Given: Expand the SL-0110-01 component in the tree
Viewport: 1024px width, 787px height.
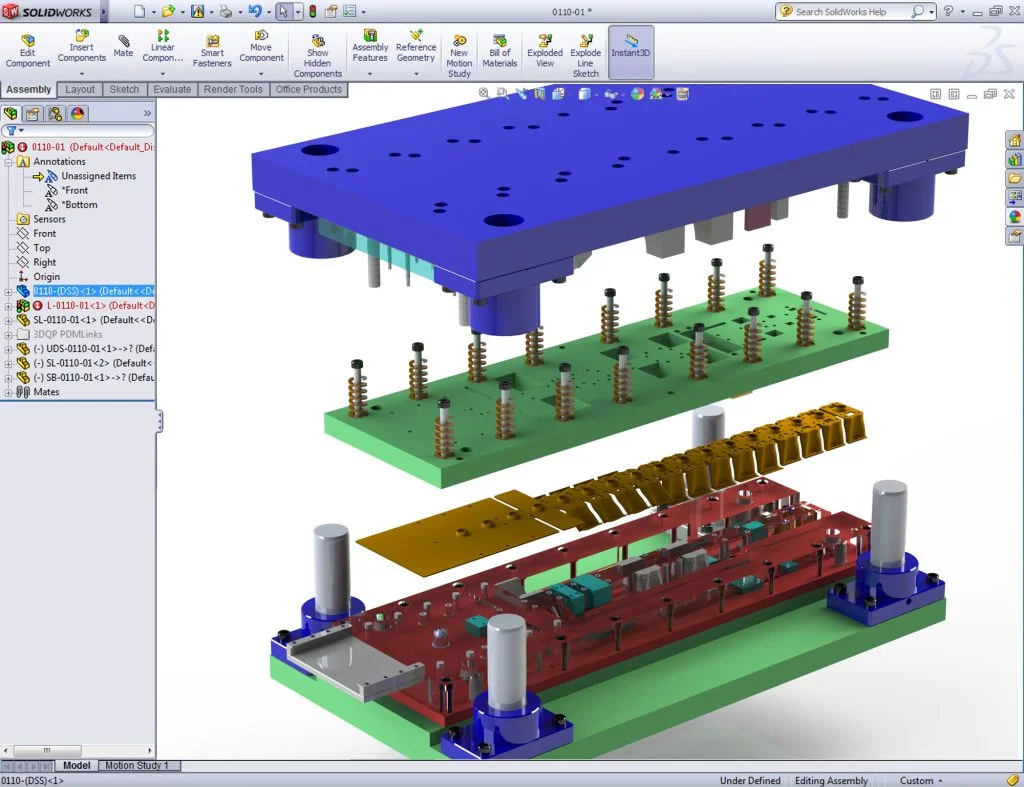Looking at the screenshot, I should (x=8, y=319).
